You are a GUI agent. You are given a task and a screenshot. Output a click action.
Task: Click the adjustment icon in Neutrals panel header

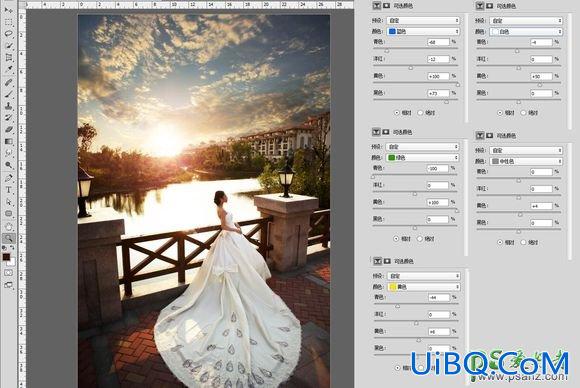tap(480, 136)
